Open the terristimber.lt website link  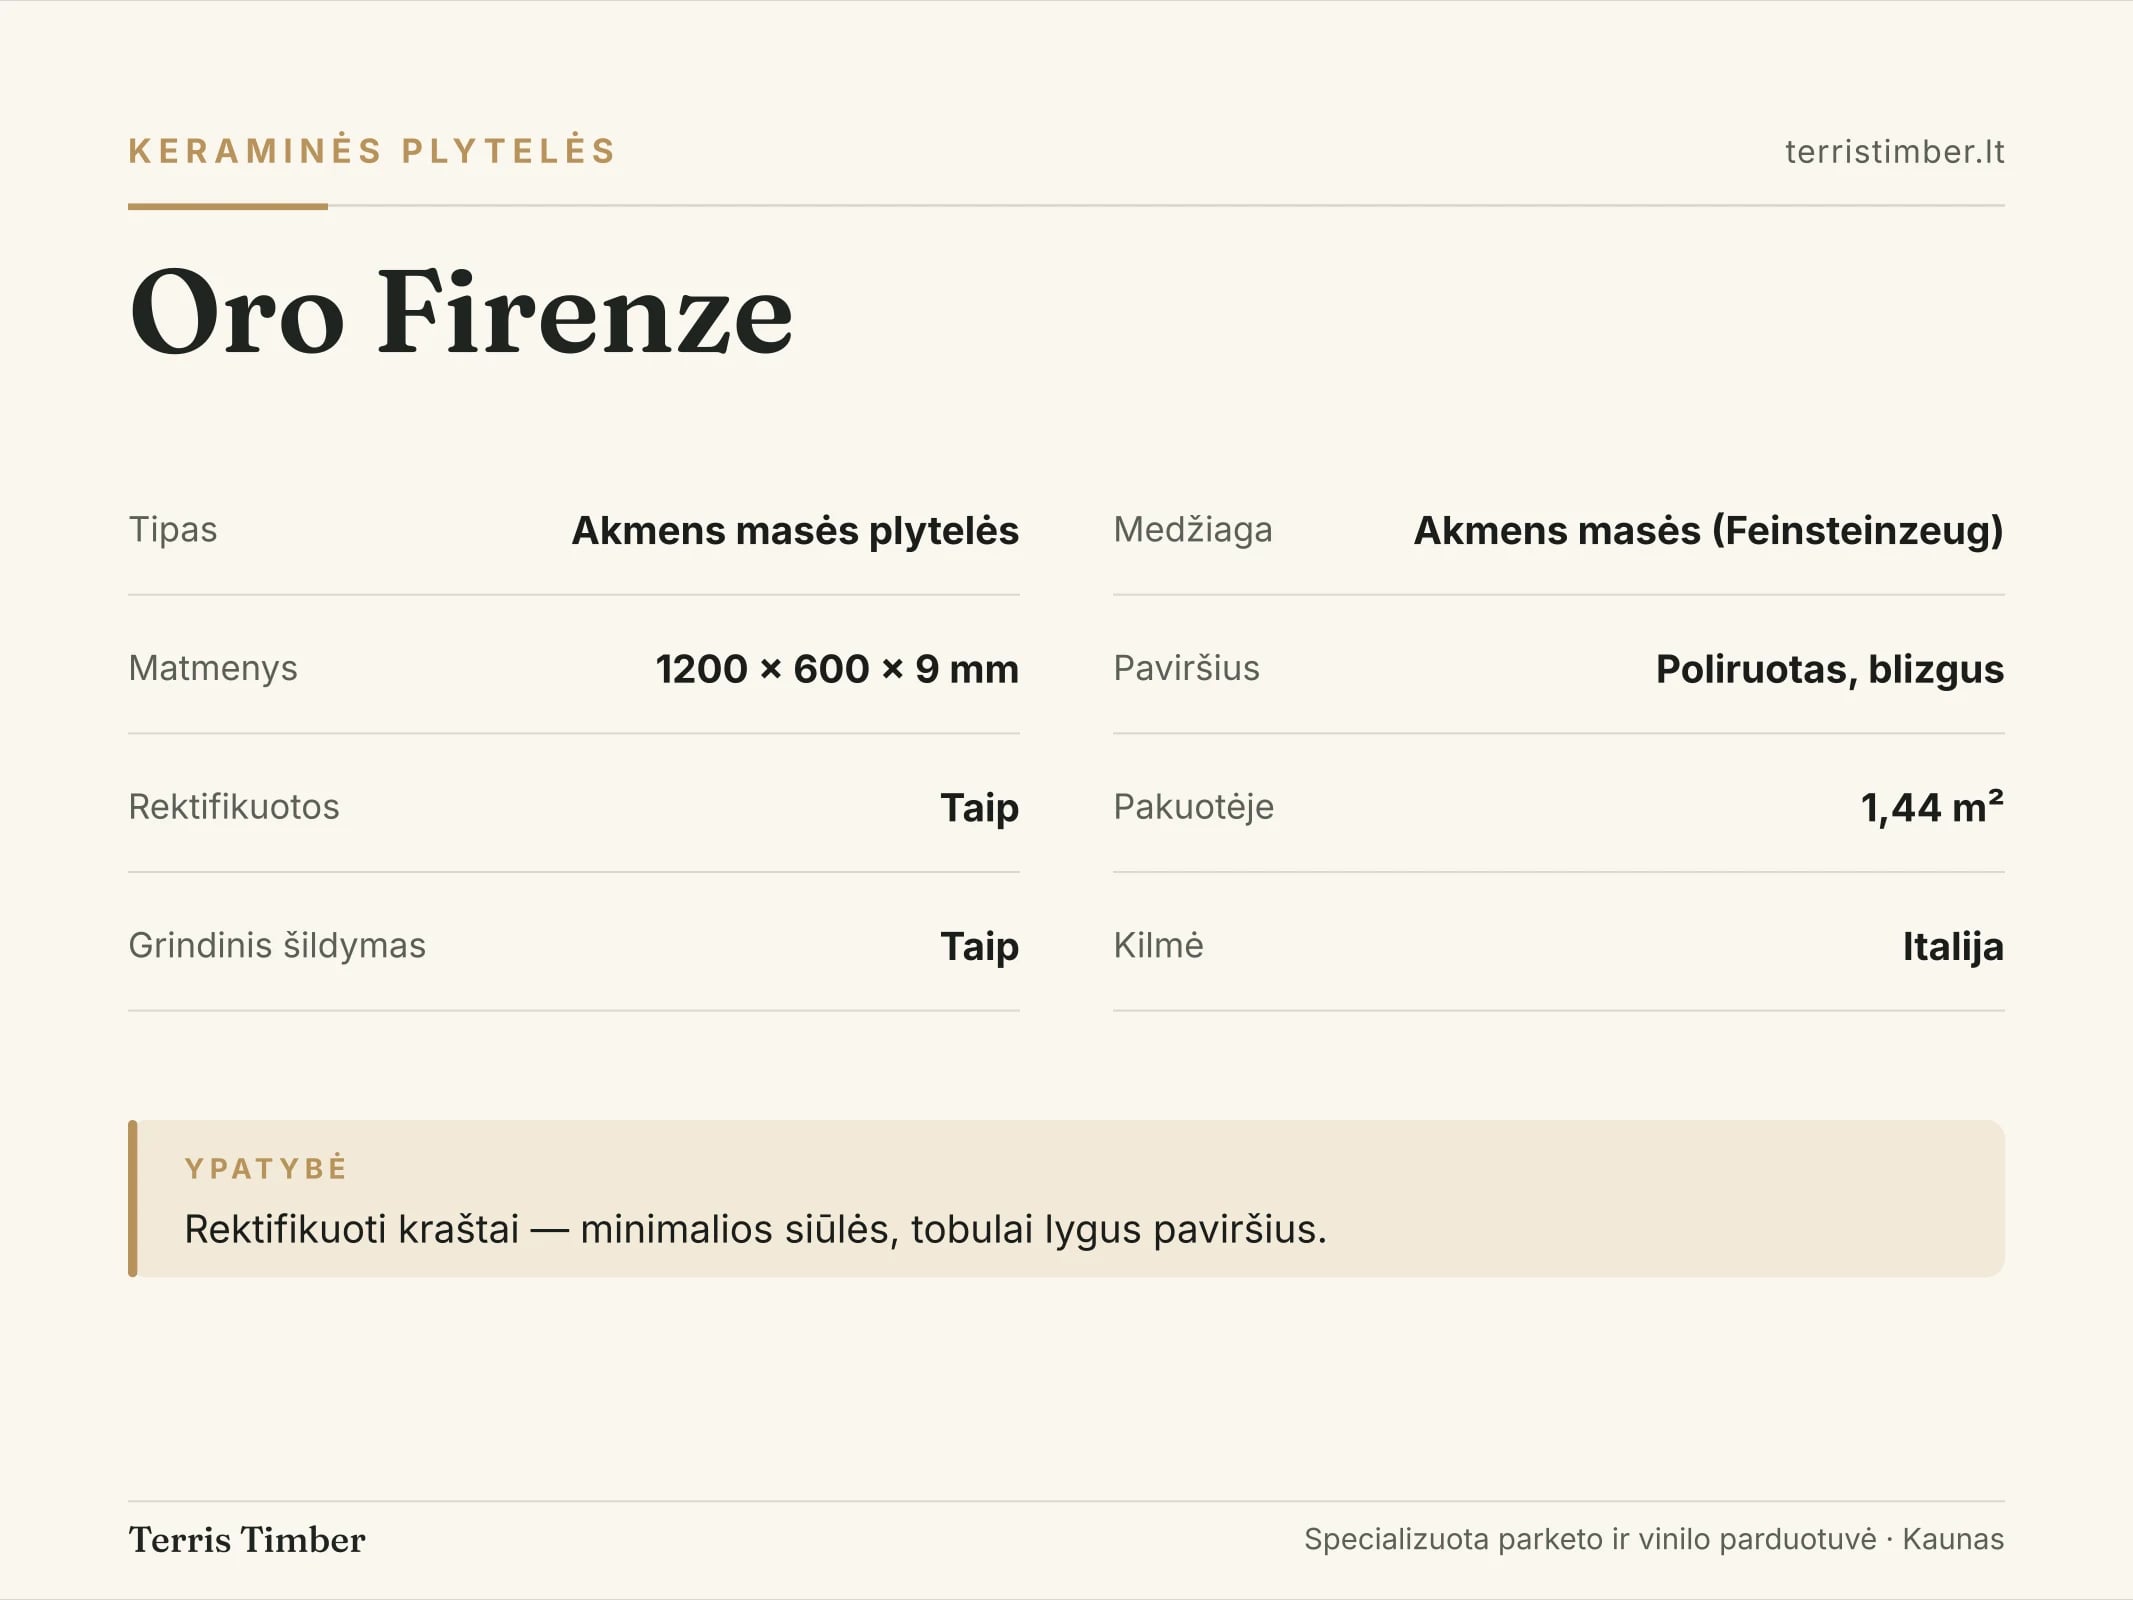[x=1894, y=152]
